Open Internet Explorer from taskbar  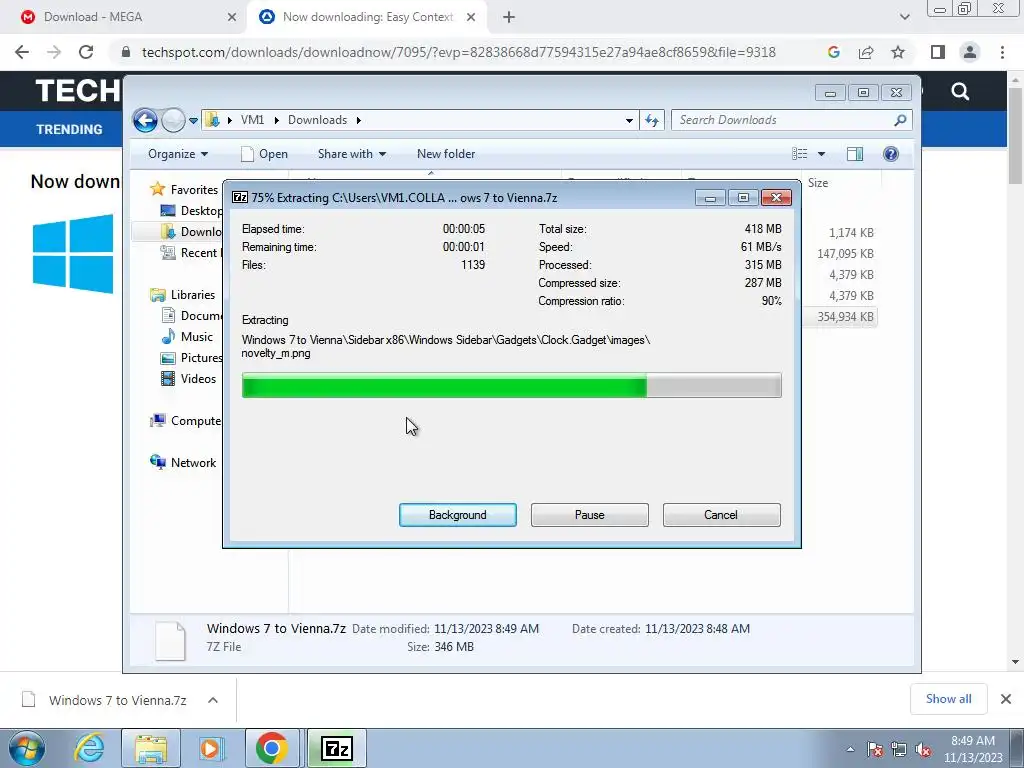coord(89,748)
